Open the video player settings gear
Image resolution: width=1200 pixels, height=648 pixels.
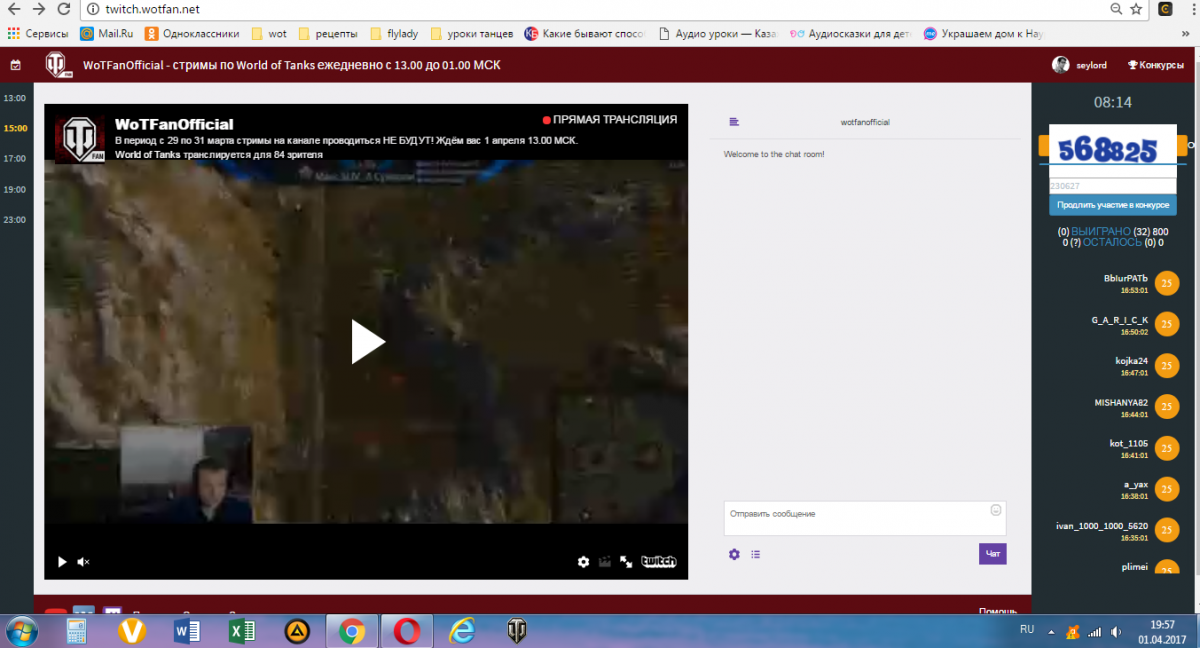click(583, 562)
